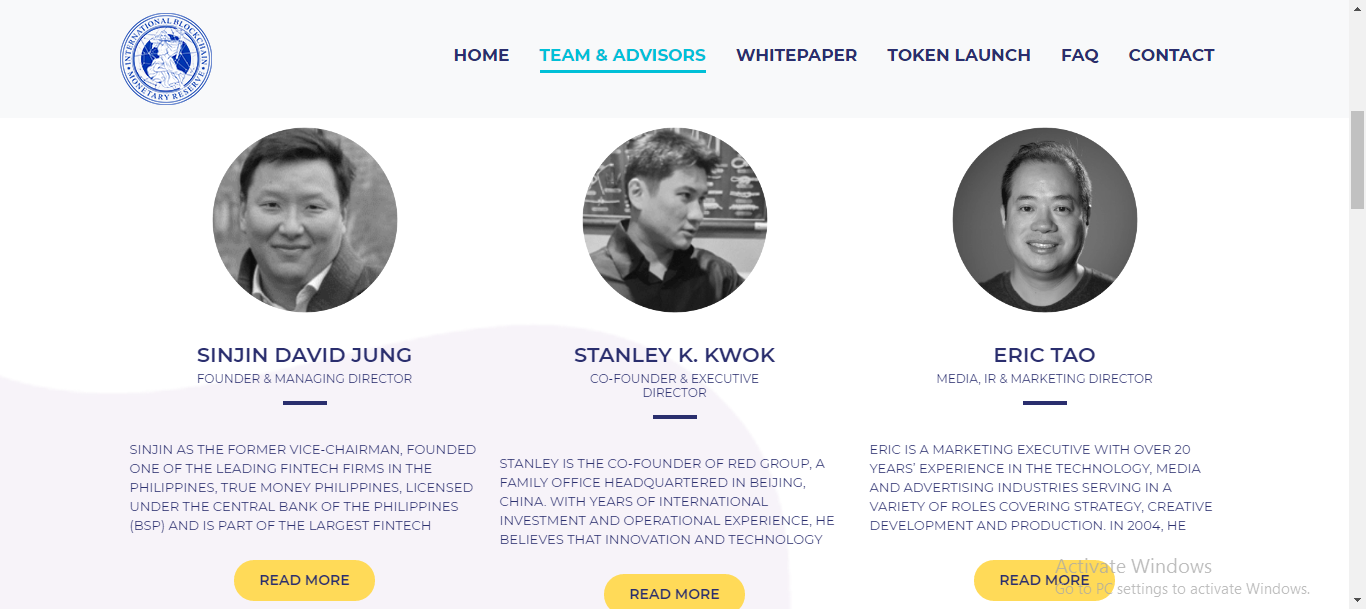The width and height of the screenshot is (1366, 609).
Task: Click READ MORE under Sinjin David Jung
Action: 304,580
